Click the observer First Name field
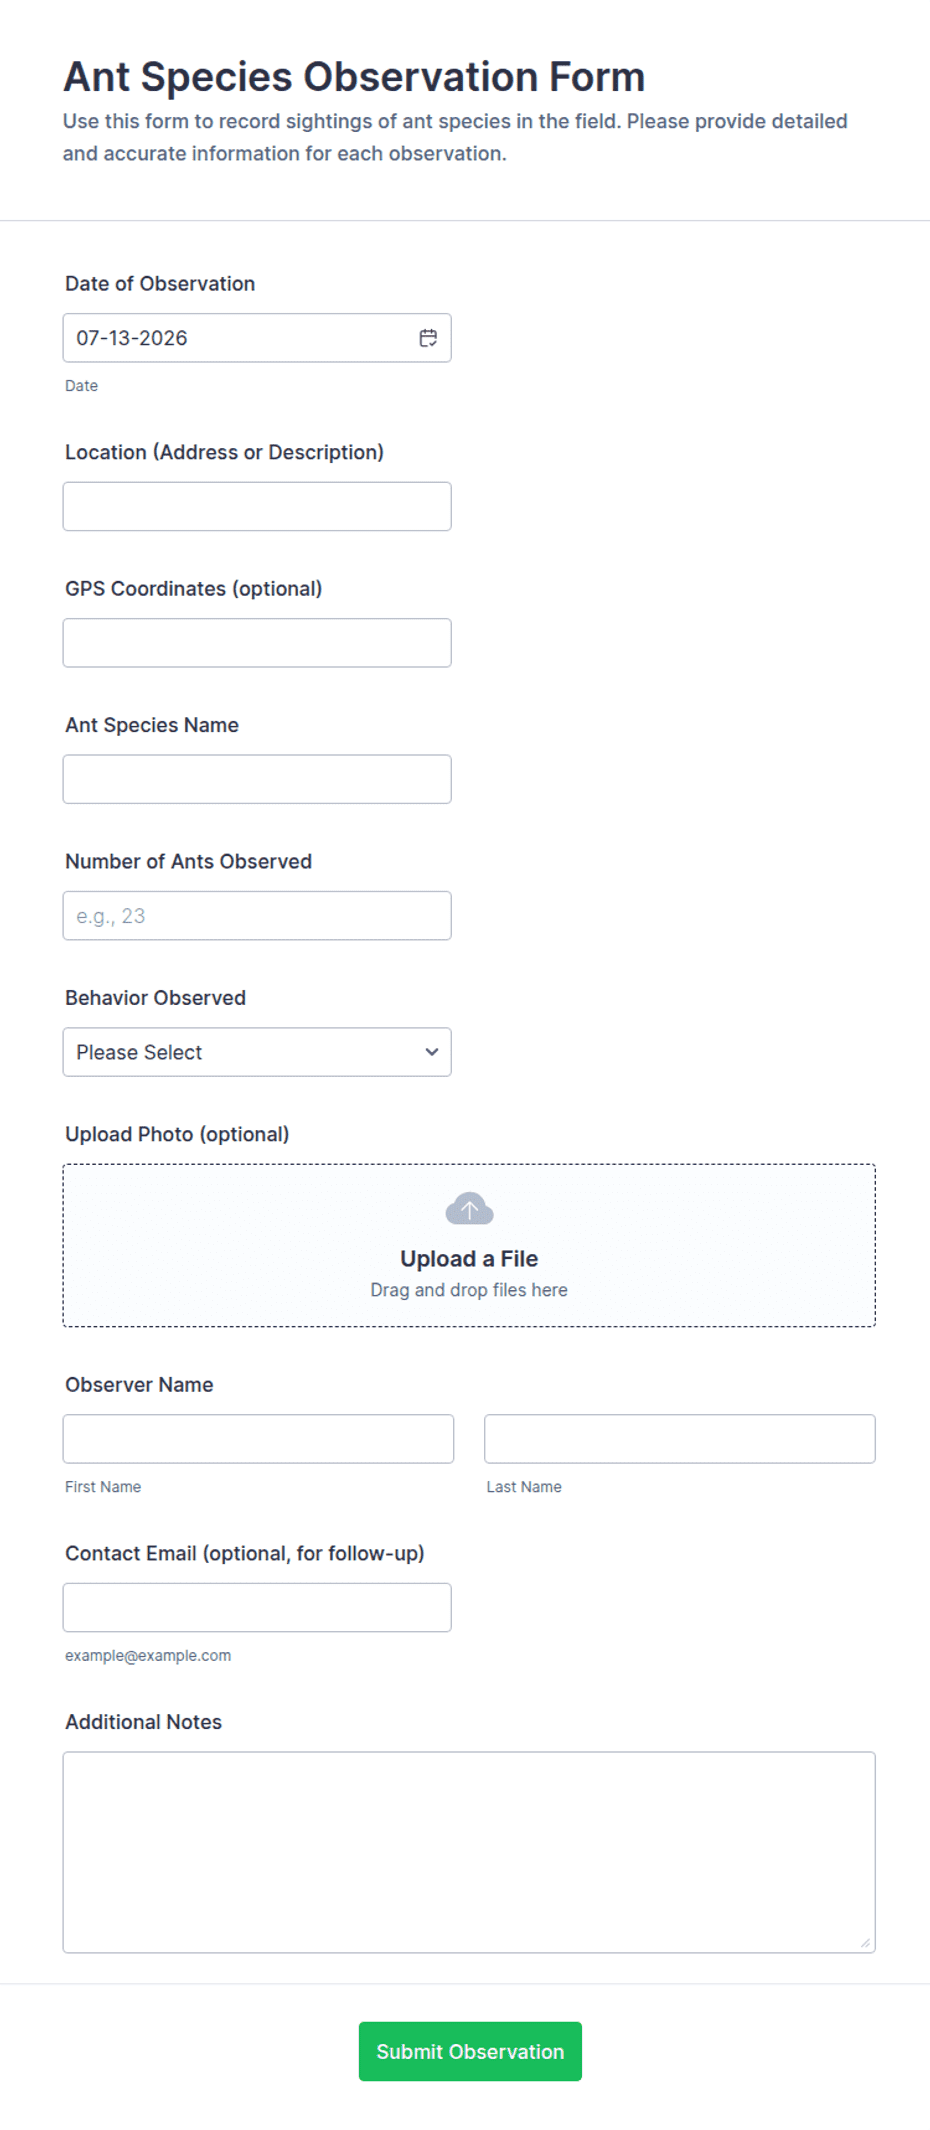 tap(258, 1439)
